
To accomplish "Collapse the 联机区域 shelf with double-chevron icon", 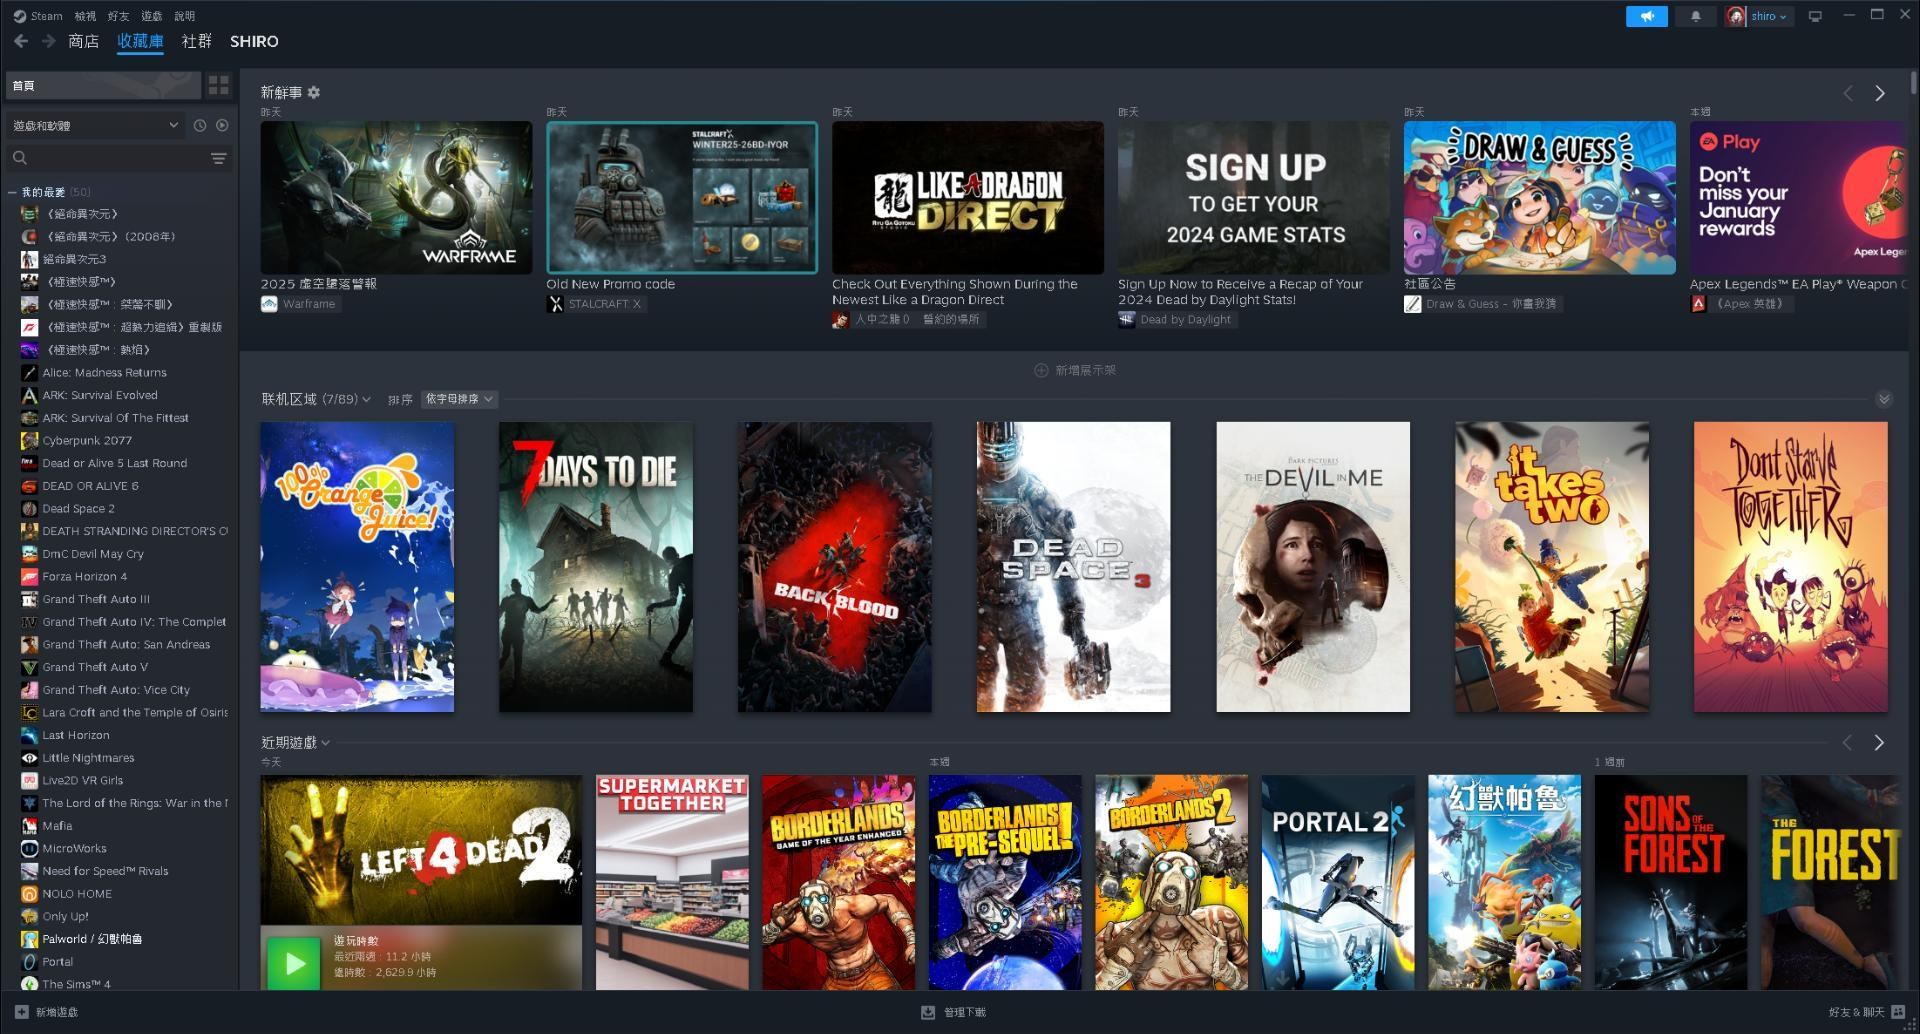I will tap(1884, 399).
